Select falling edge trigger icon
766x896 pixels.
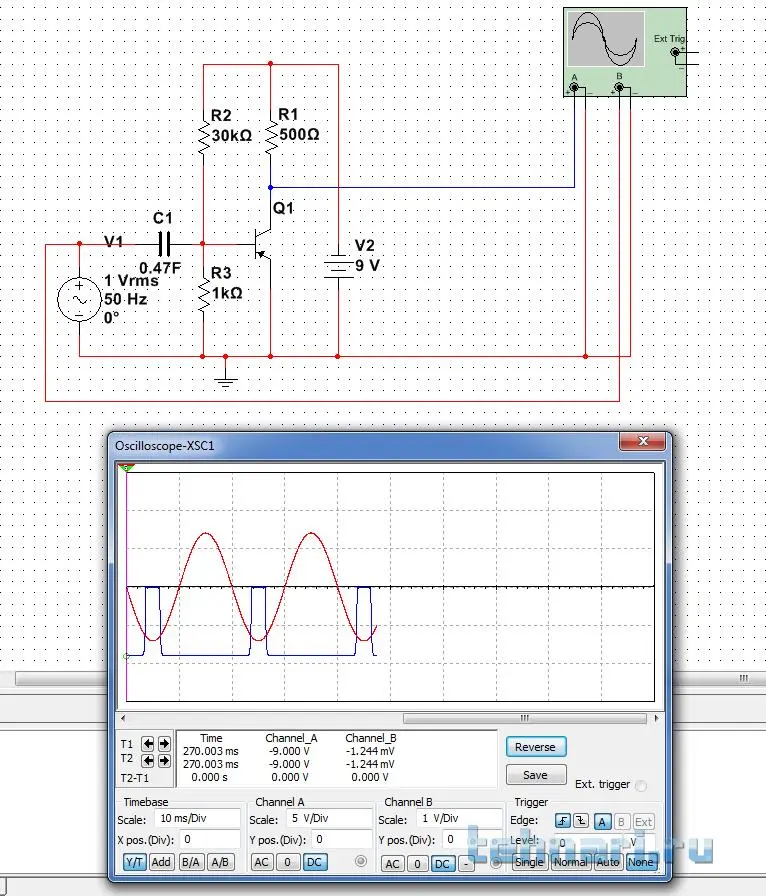(581, 821)
